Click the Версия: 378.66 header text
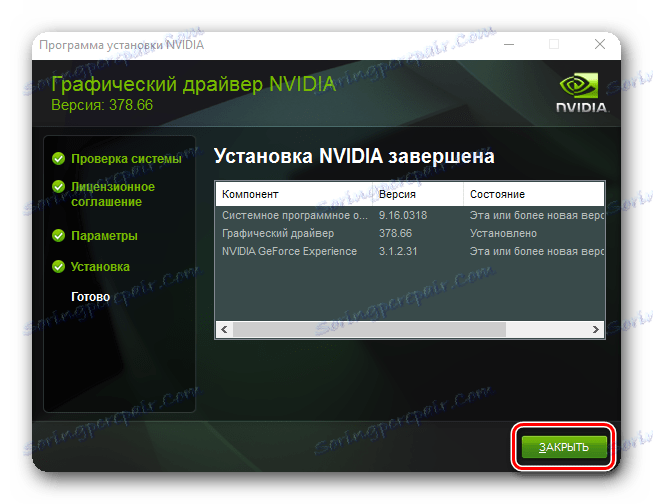Image resolution: width=653 pixels, height=504 pixels. tap(102, 105)
